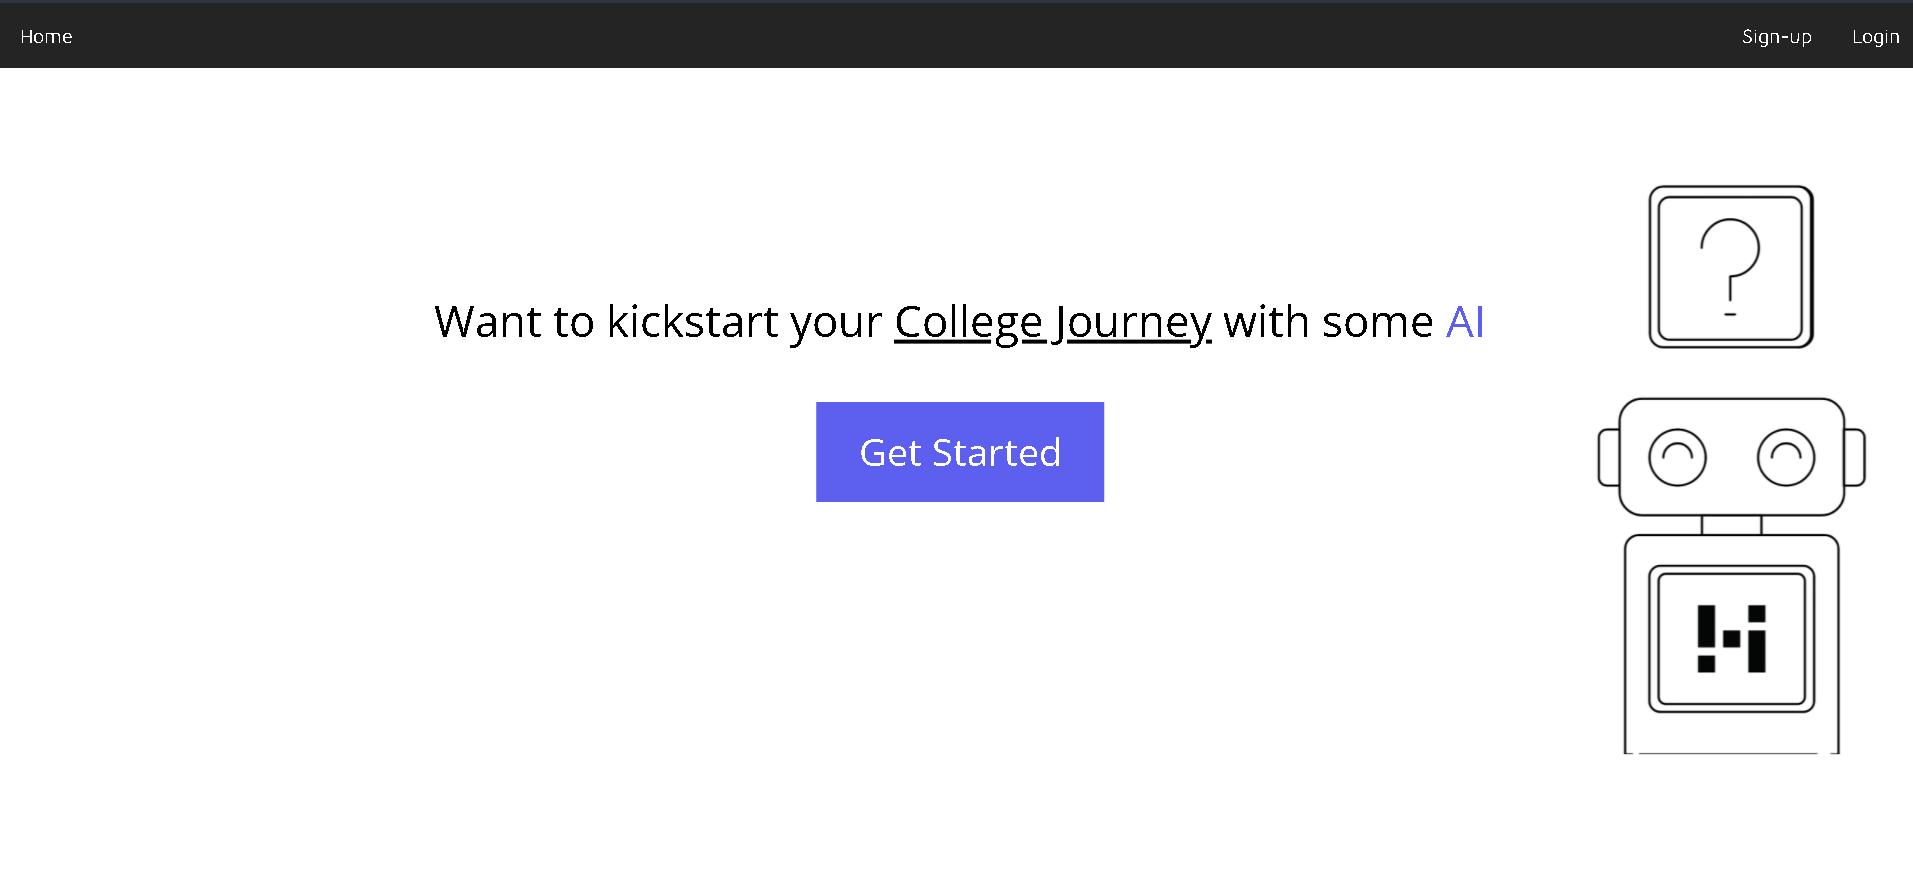Click 'with some' text in the headline
The width and height of the screenshot is (1913, 888).
click(x=1329, y=322)
